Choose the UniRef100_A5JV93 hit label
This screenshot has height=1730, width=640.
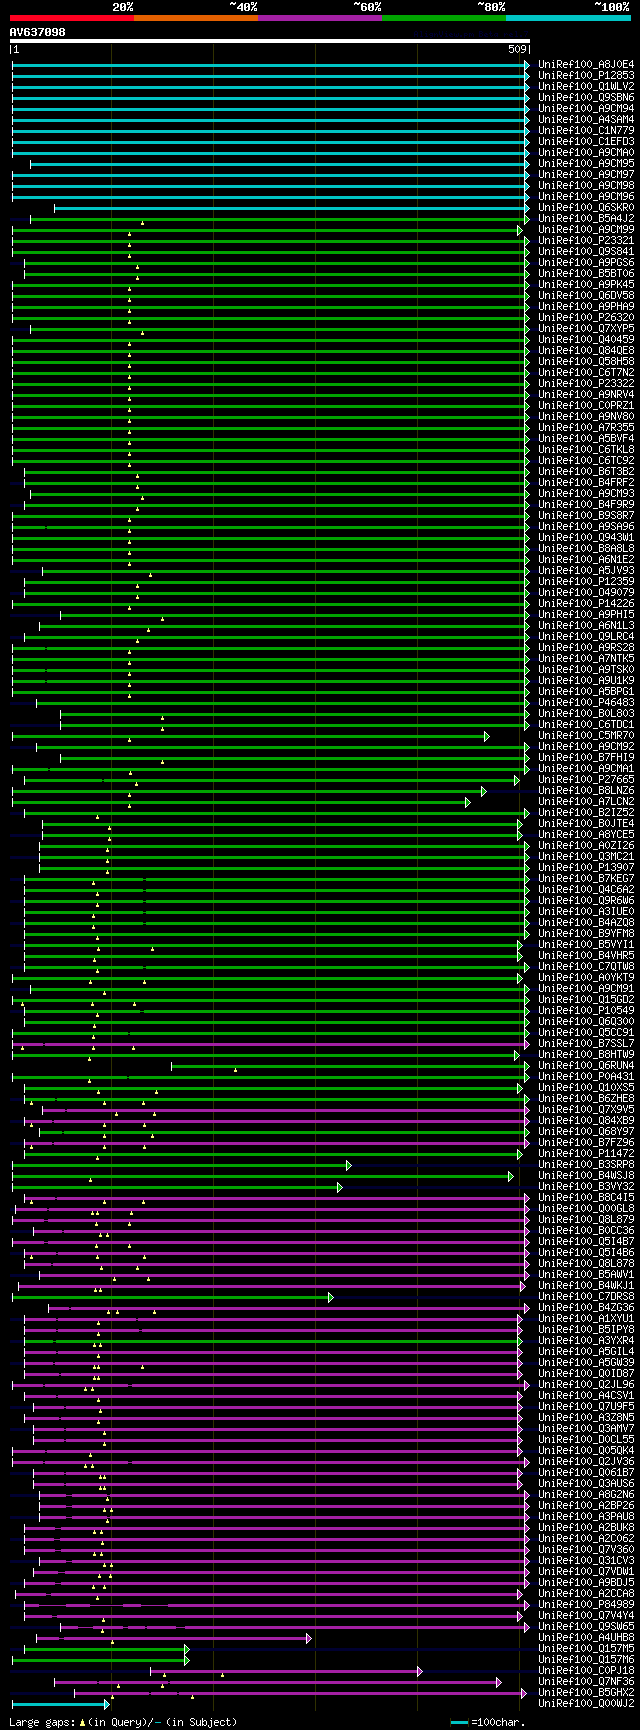coord(586,571)
